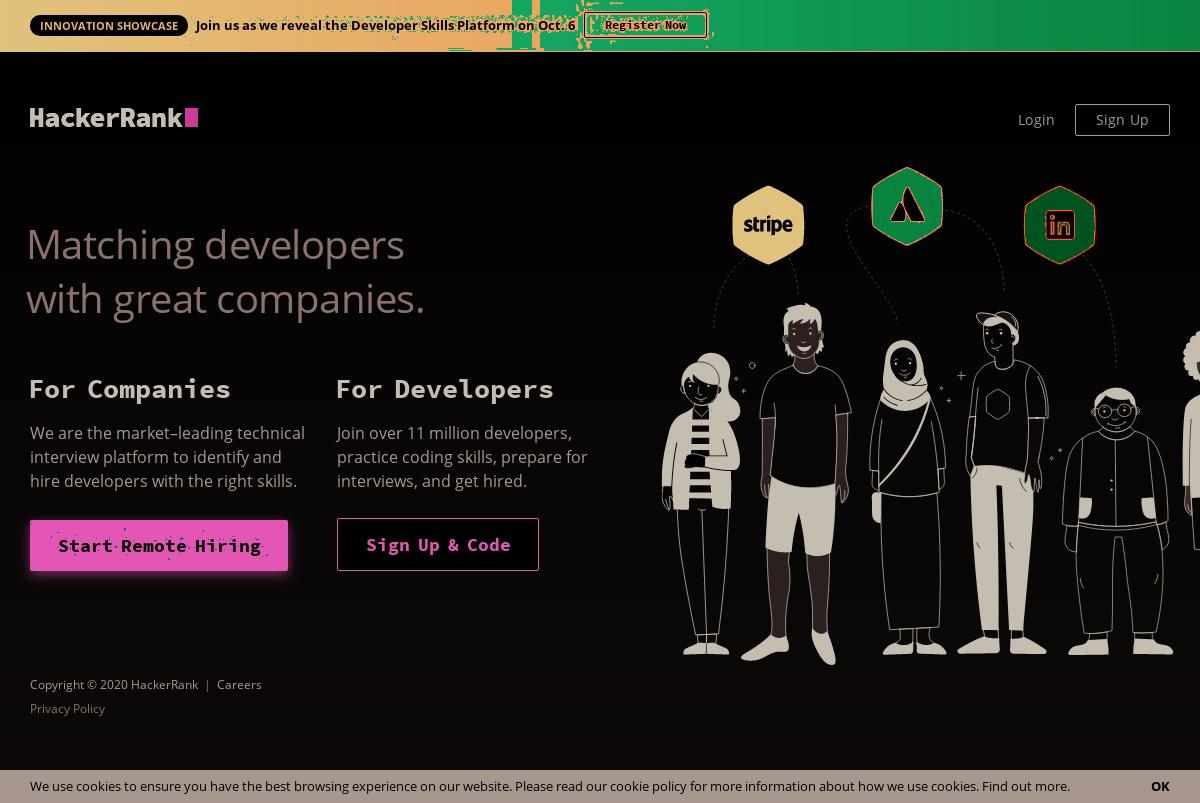Viewport: 1200px width, 803px height.
Task: Click the woman wearing hijab illustration
Action: [x=908, y=498]
